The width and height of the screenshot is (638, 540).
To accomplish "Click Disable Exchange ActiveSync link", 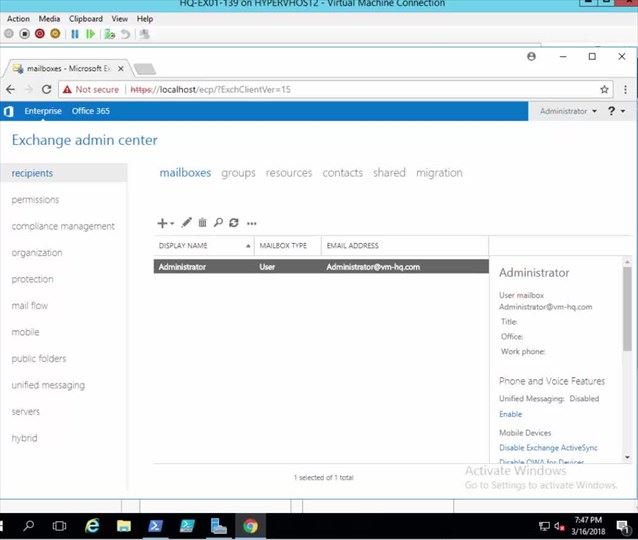I will pos(548,448).
